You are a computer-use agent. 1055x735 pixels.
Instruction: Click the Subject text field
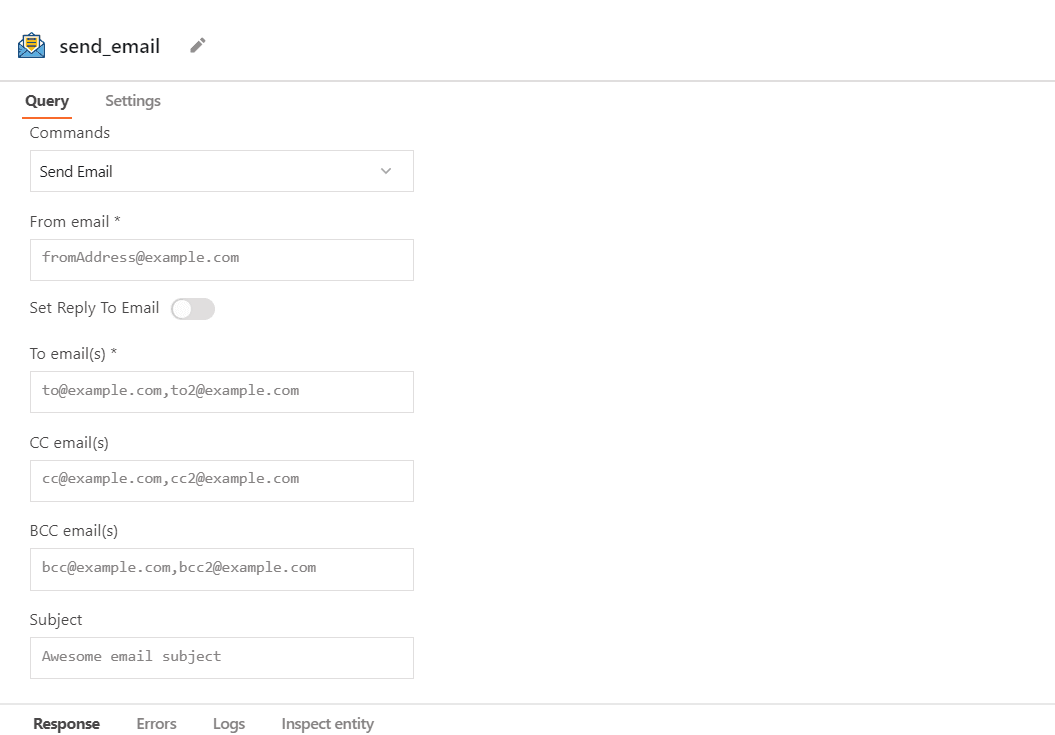click(x=221, y=657)
